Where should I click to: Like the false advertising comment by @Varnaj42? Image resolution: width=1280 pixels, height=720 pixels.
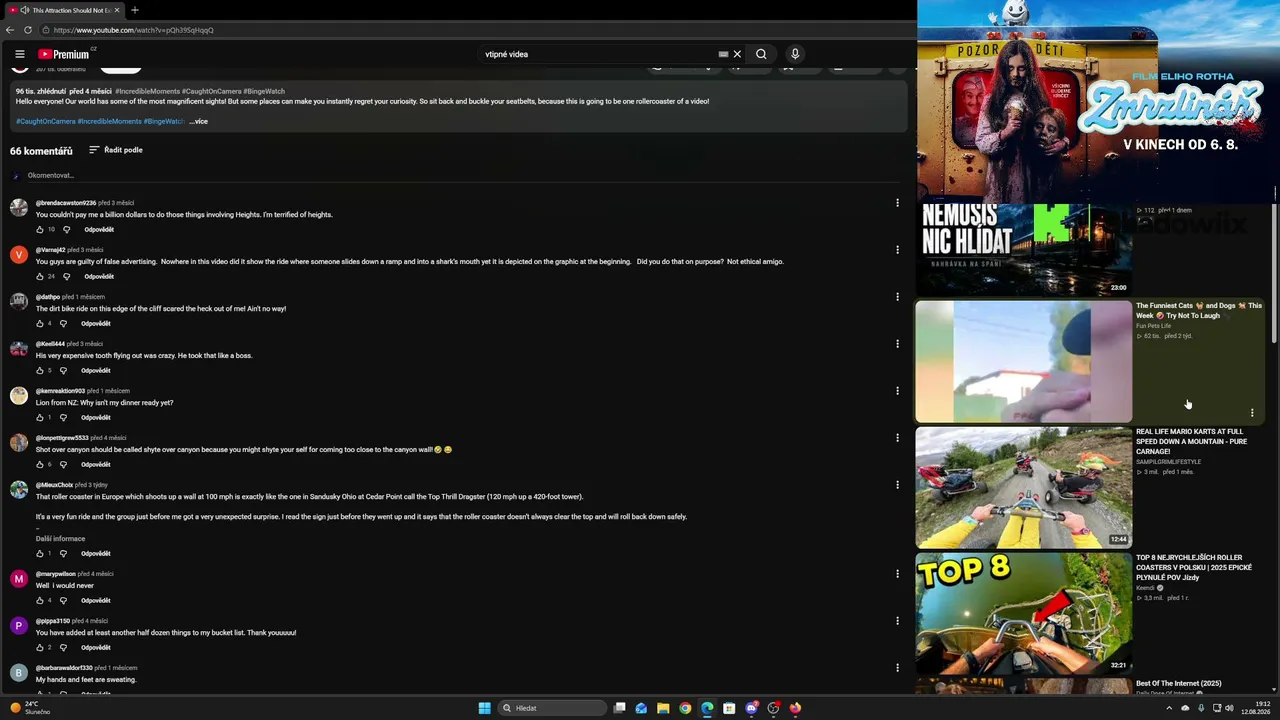(40, 276)
